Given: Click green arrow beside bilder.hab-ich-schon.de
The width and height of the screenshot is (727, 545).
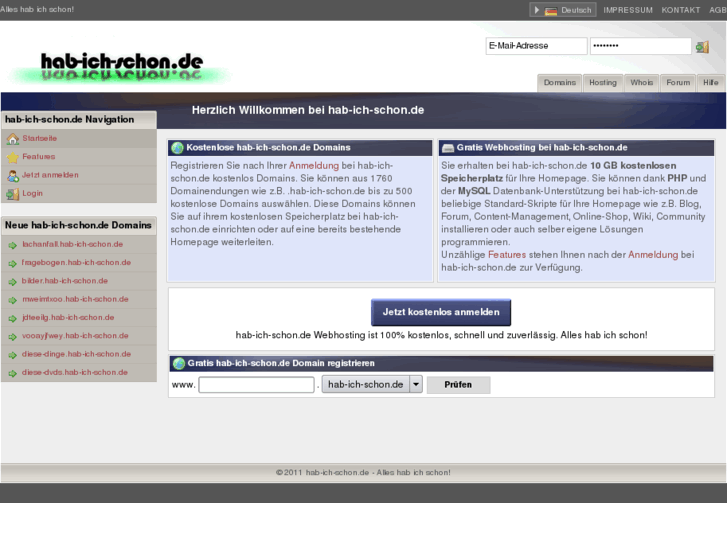Looking at the screenshot, I should click(13, 282).
